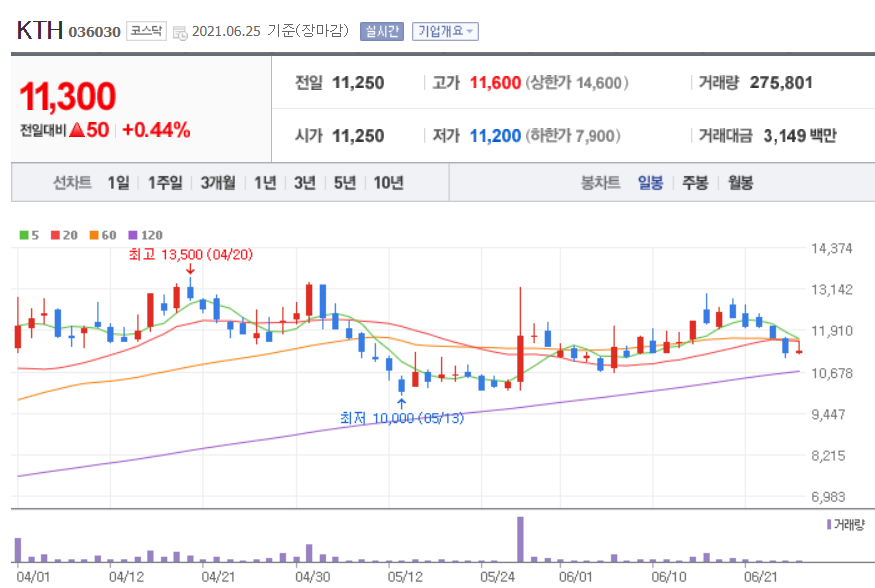Click the purple 120-day moving average swatch
The width and height of the screenshot is (875, 588).
click(x=133, y=235)
